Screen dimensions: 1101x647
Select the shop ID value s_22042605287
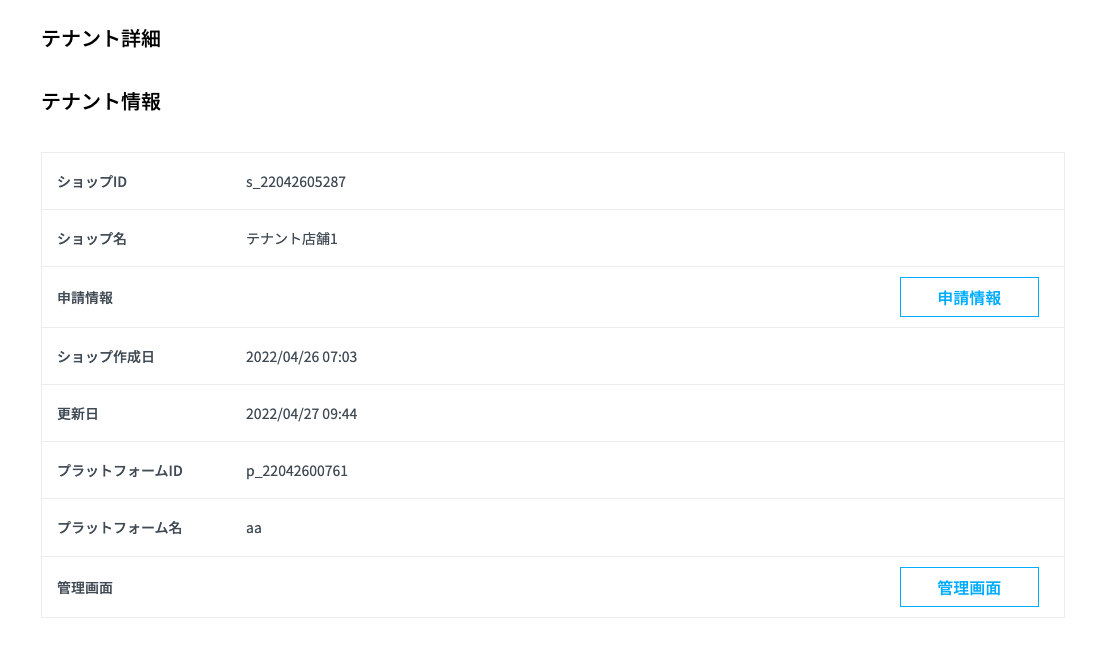click(296, 181)
